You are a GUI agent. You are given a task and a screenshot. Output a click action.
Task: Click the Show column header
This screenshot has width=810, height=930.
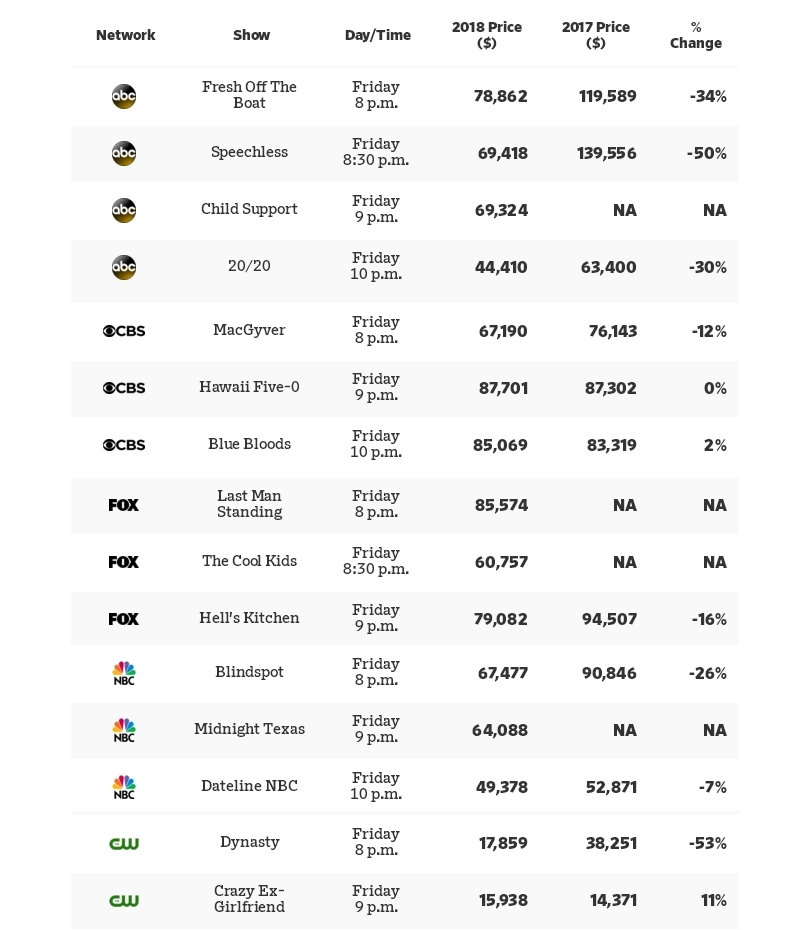tap(251, 35)
